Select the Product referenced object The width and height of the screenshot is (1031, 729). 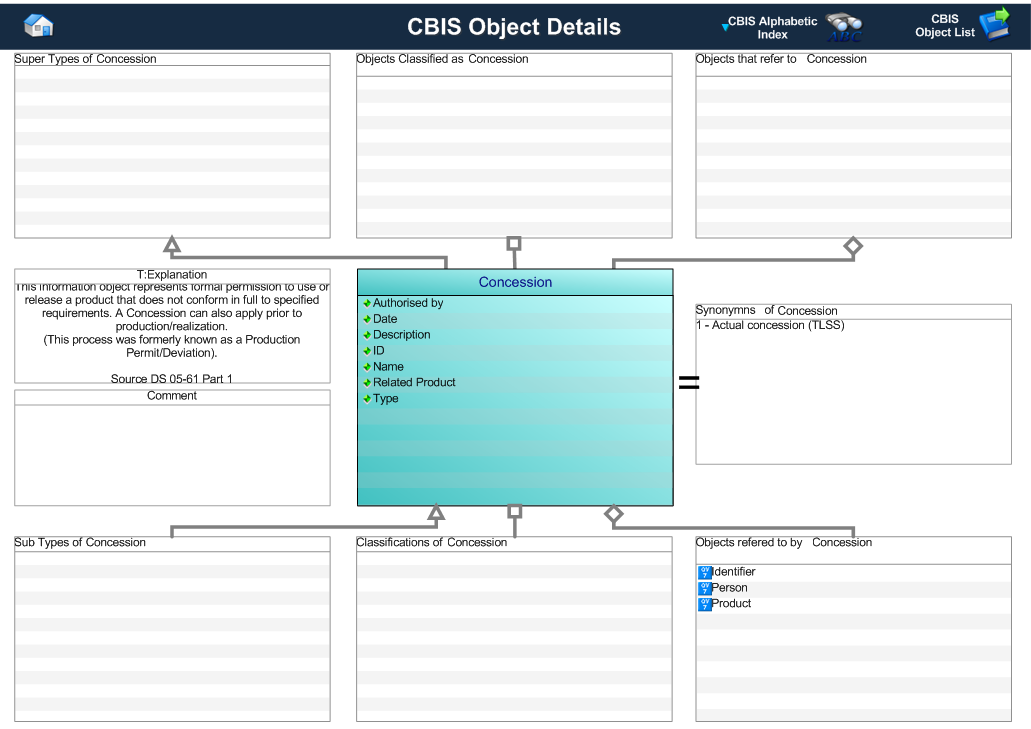[731, 604]
